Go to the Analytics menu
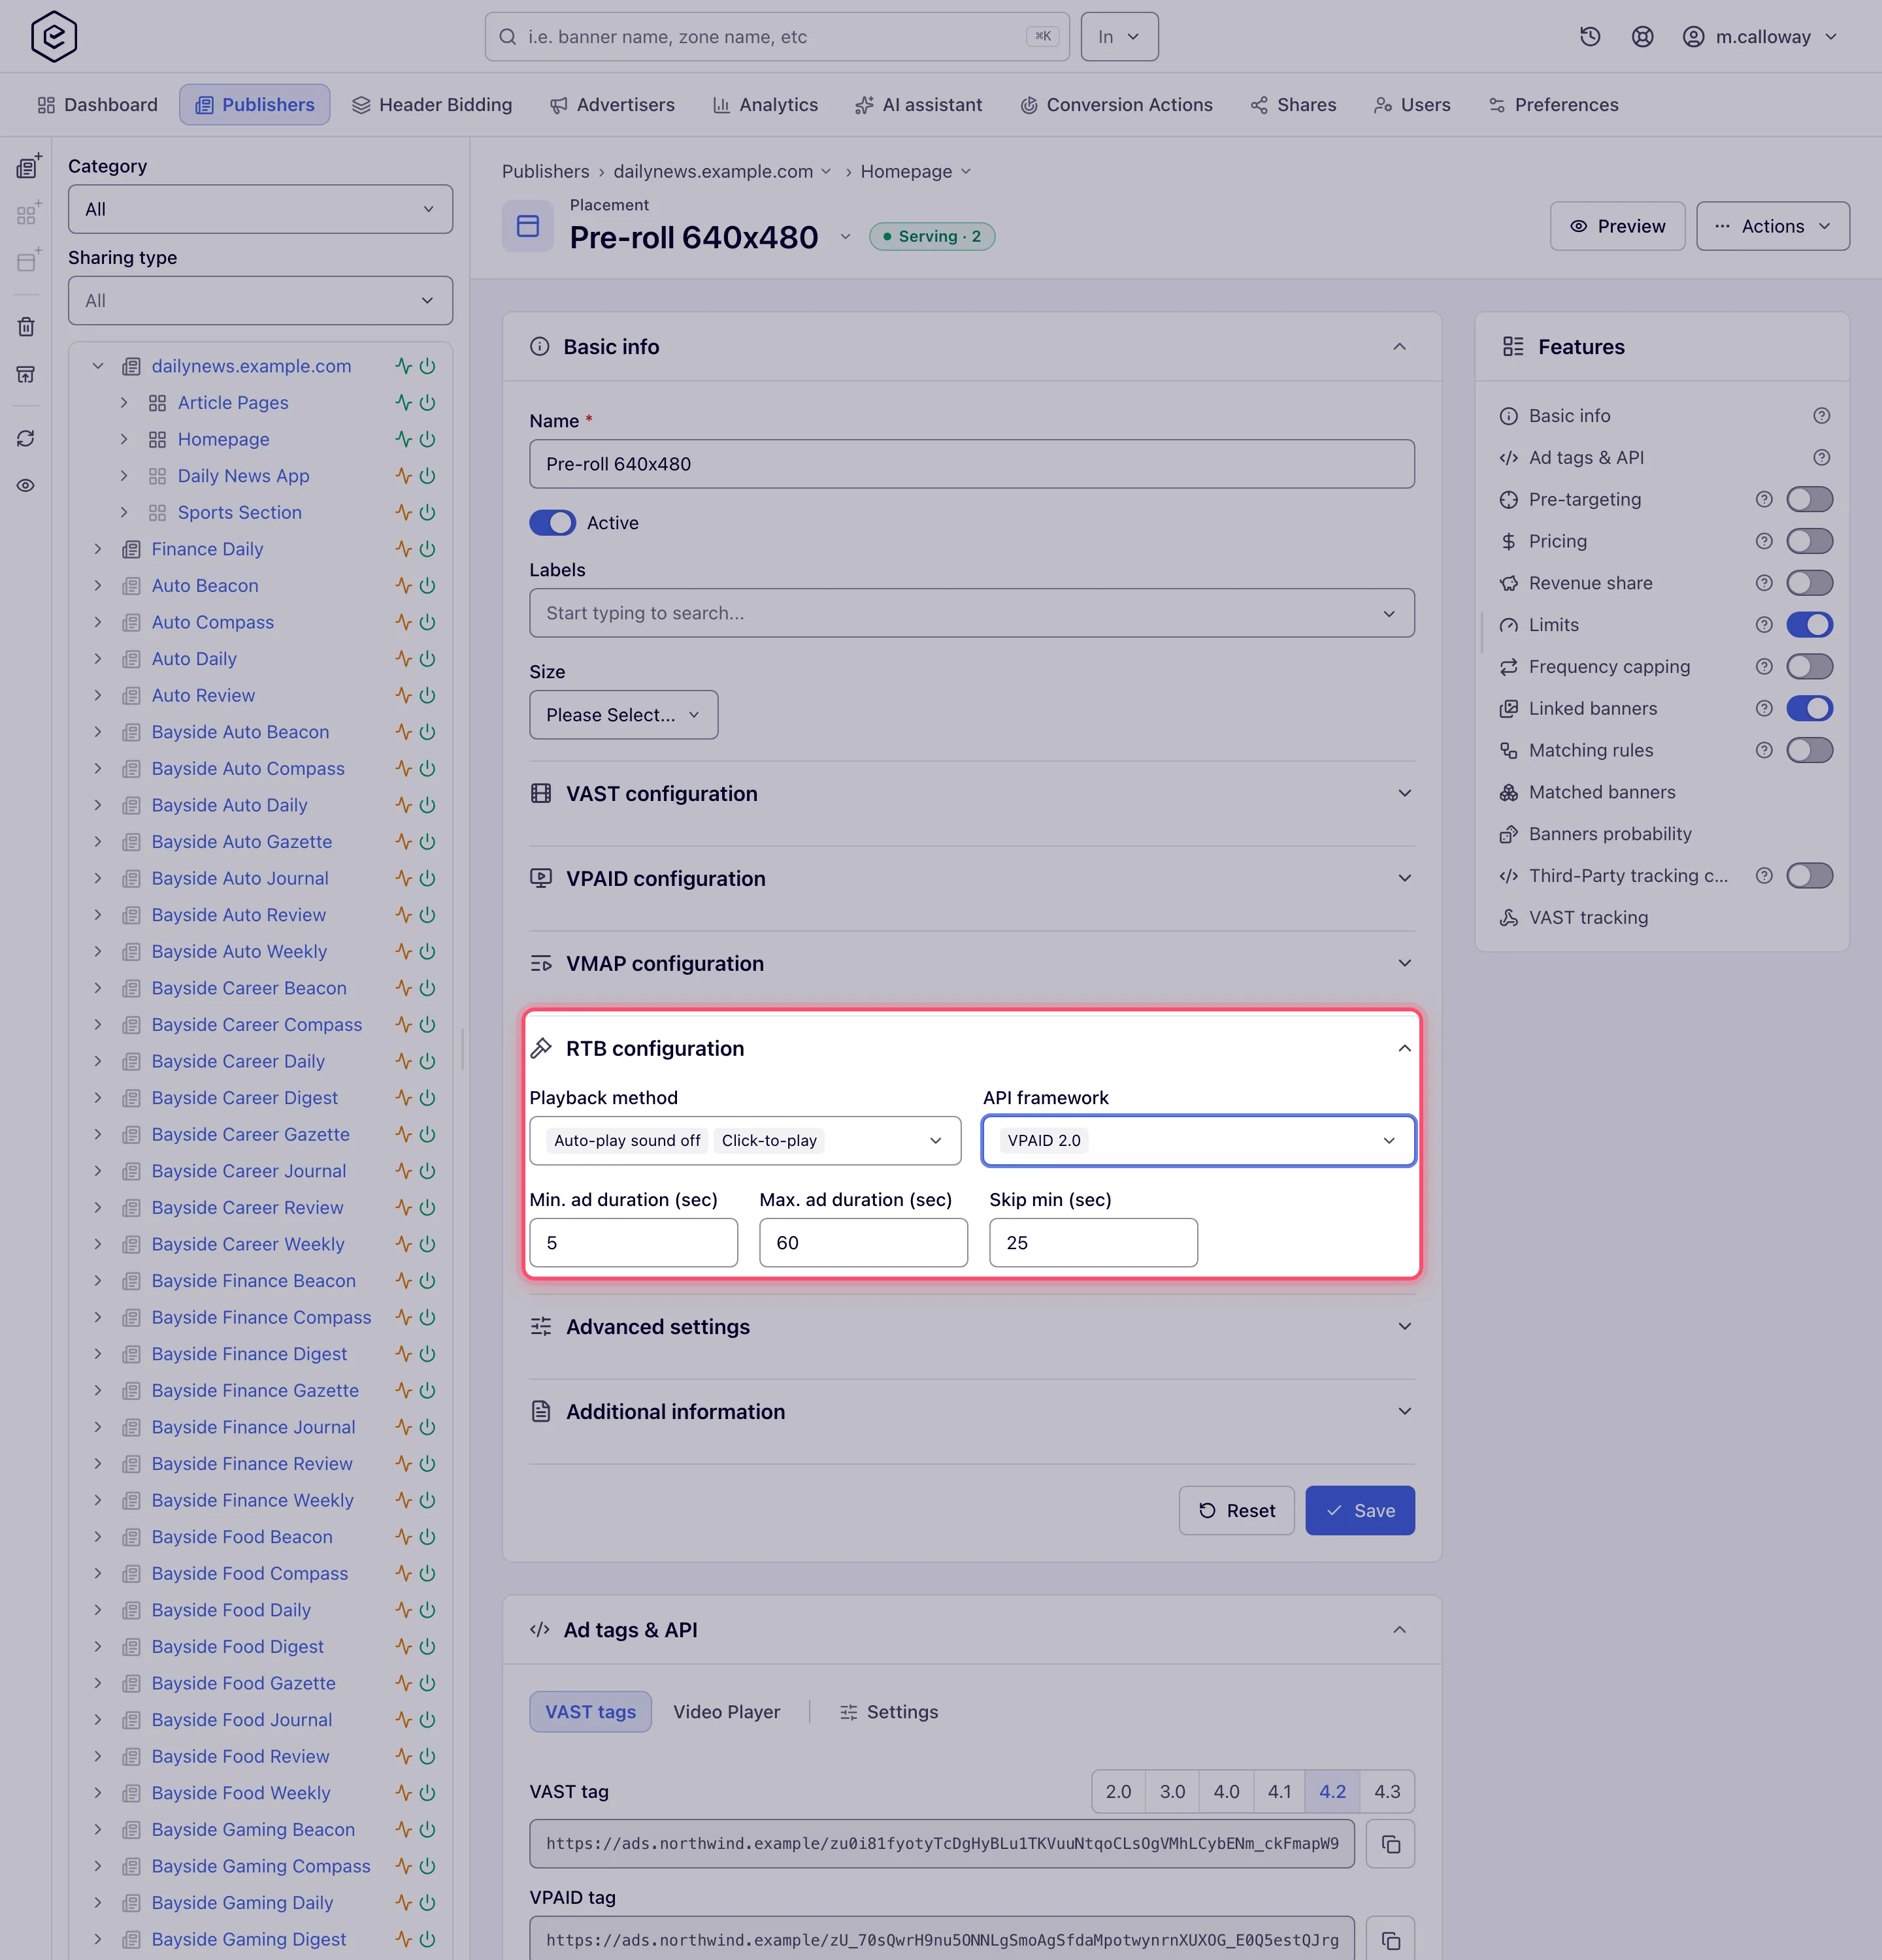 [765, 105]
